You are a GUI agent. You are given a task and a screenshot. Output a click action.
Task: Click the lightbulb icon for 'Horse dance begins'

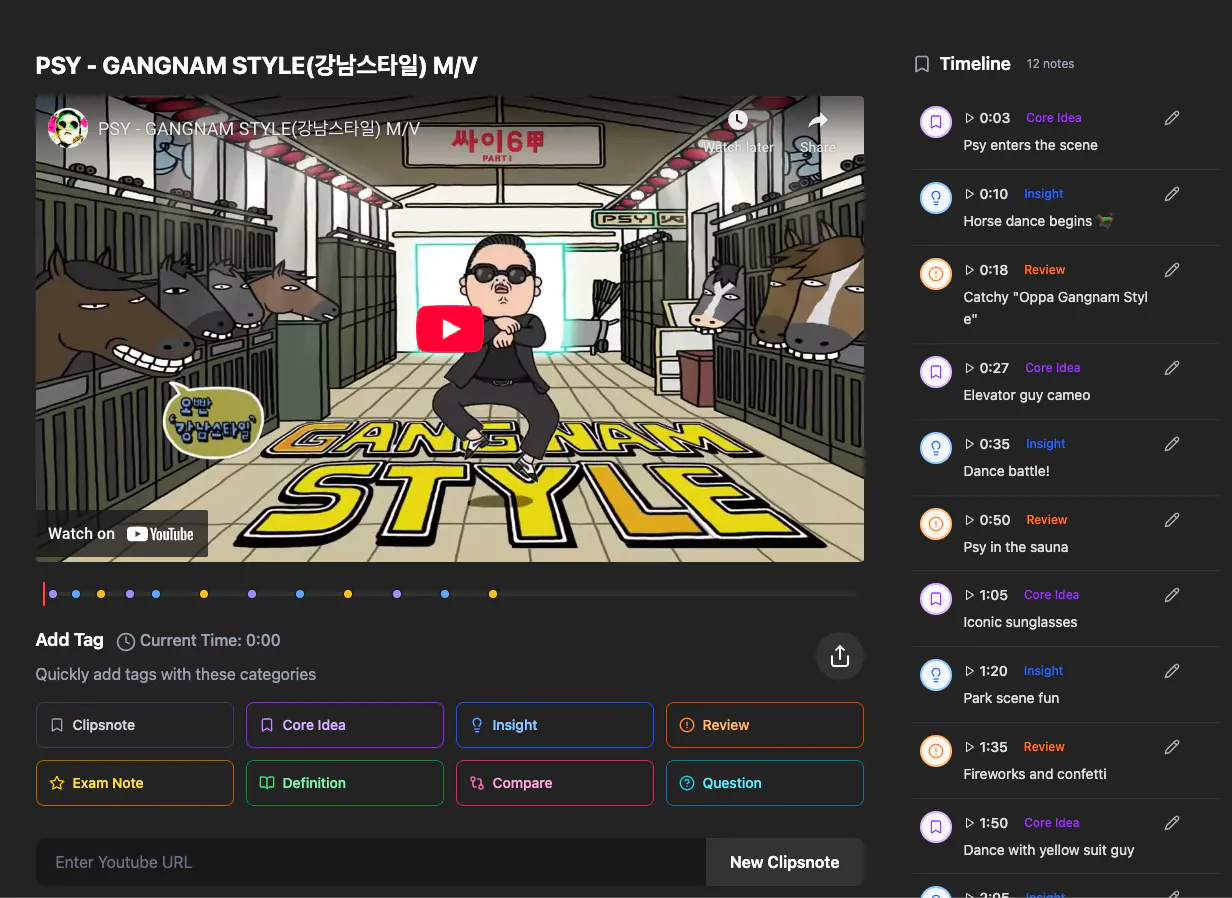pyautogui.click(x=936, y=198)
